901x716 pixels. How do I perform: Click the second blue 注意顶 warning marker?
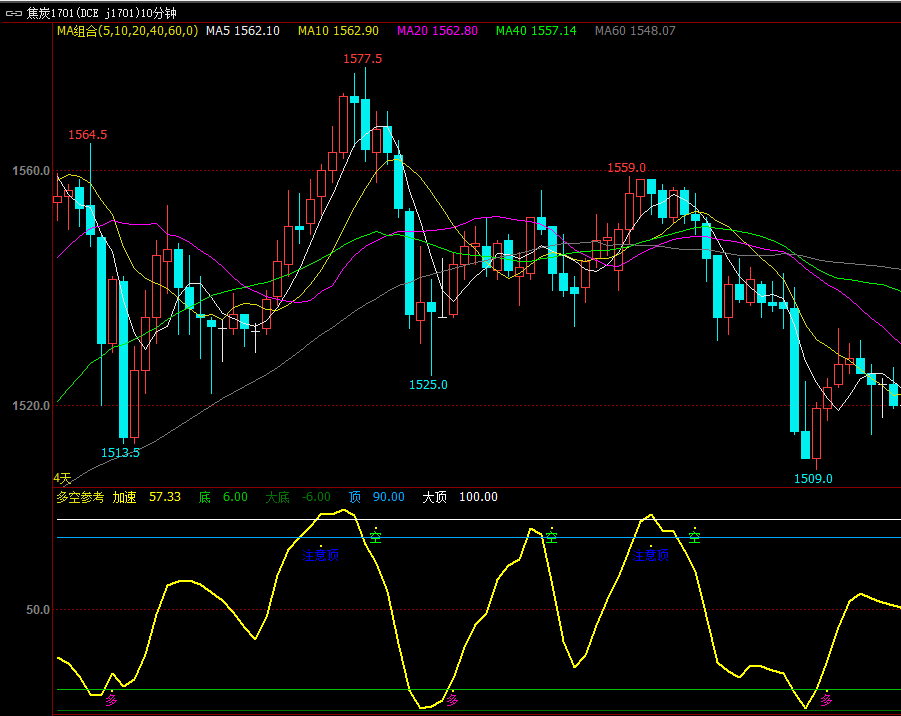651,555
